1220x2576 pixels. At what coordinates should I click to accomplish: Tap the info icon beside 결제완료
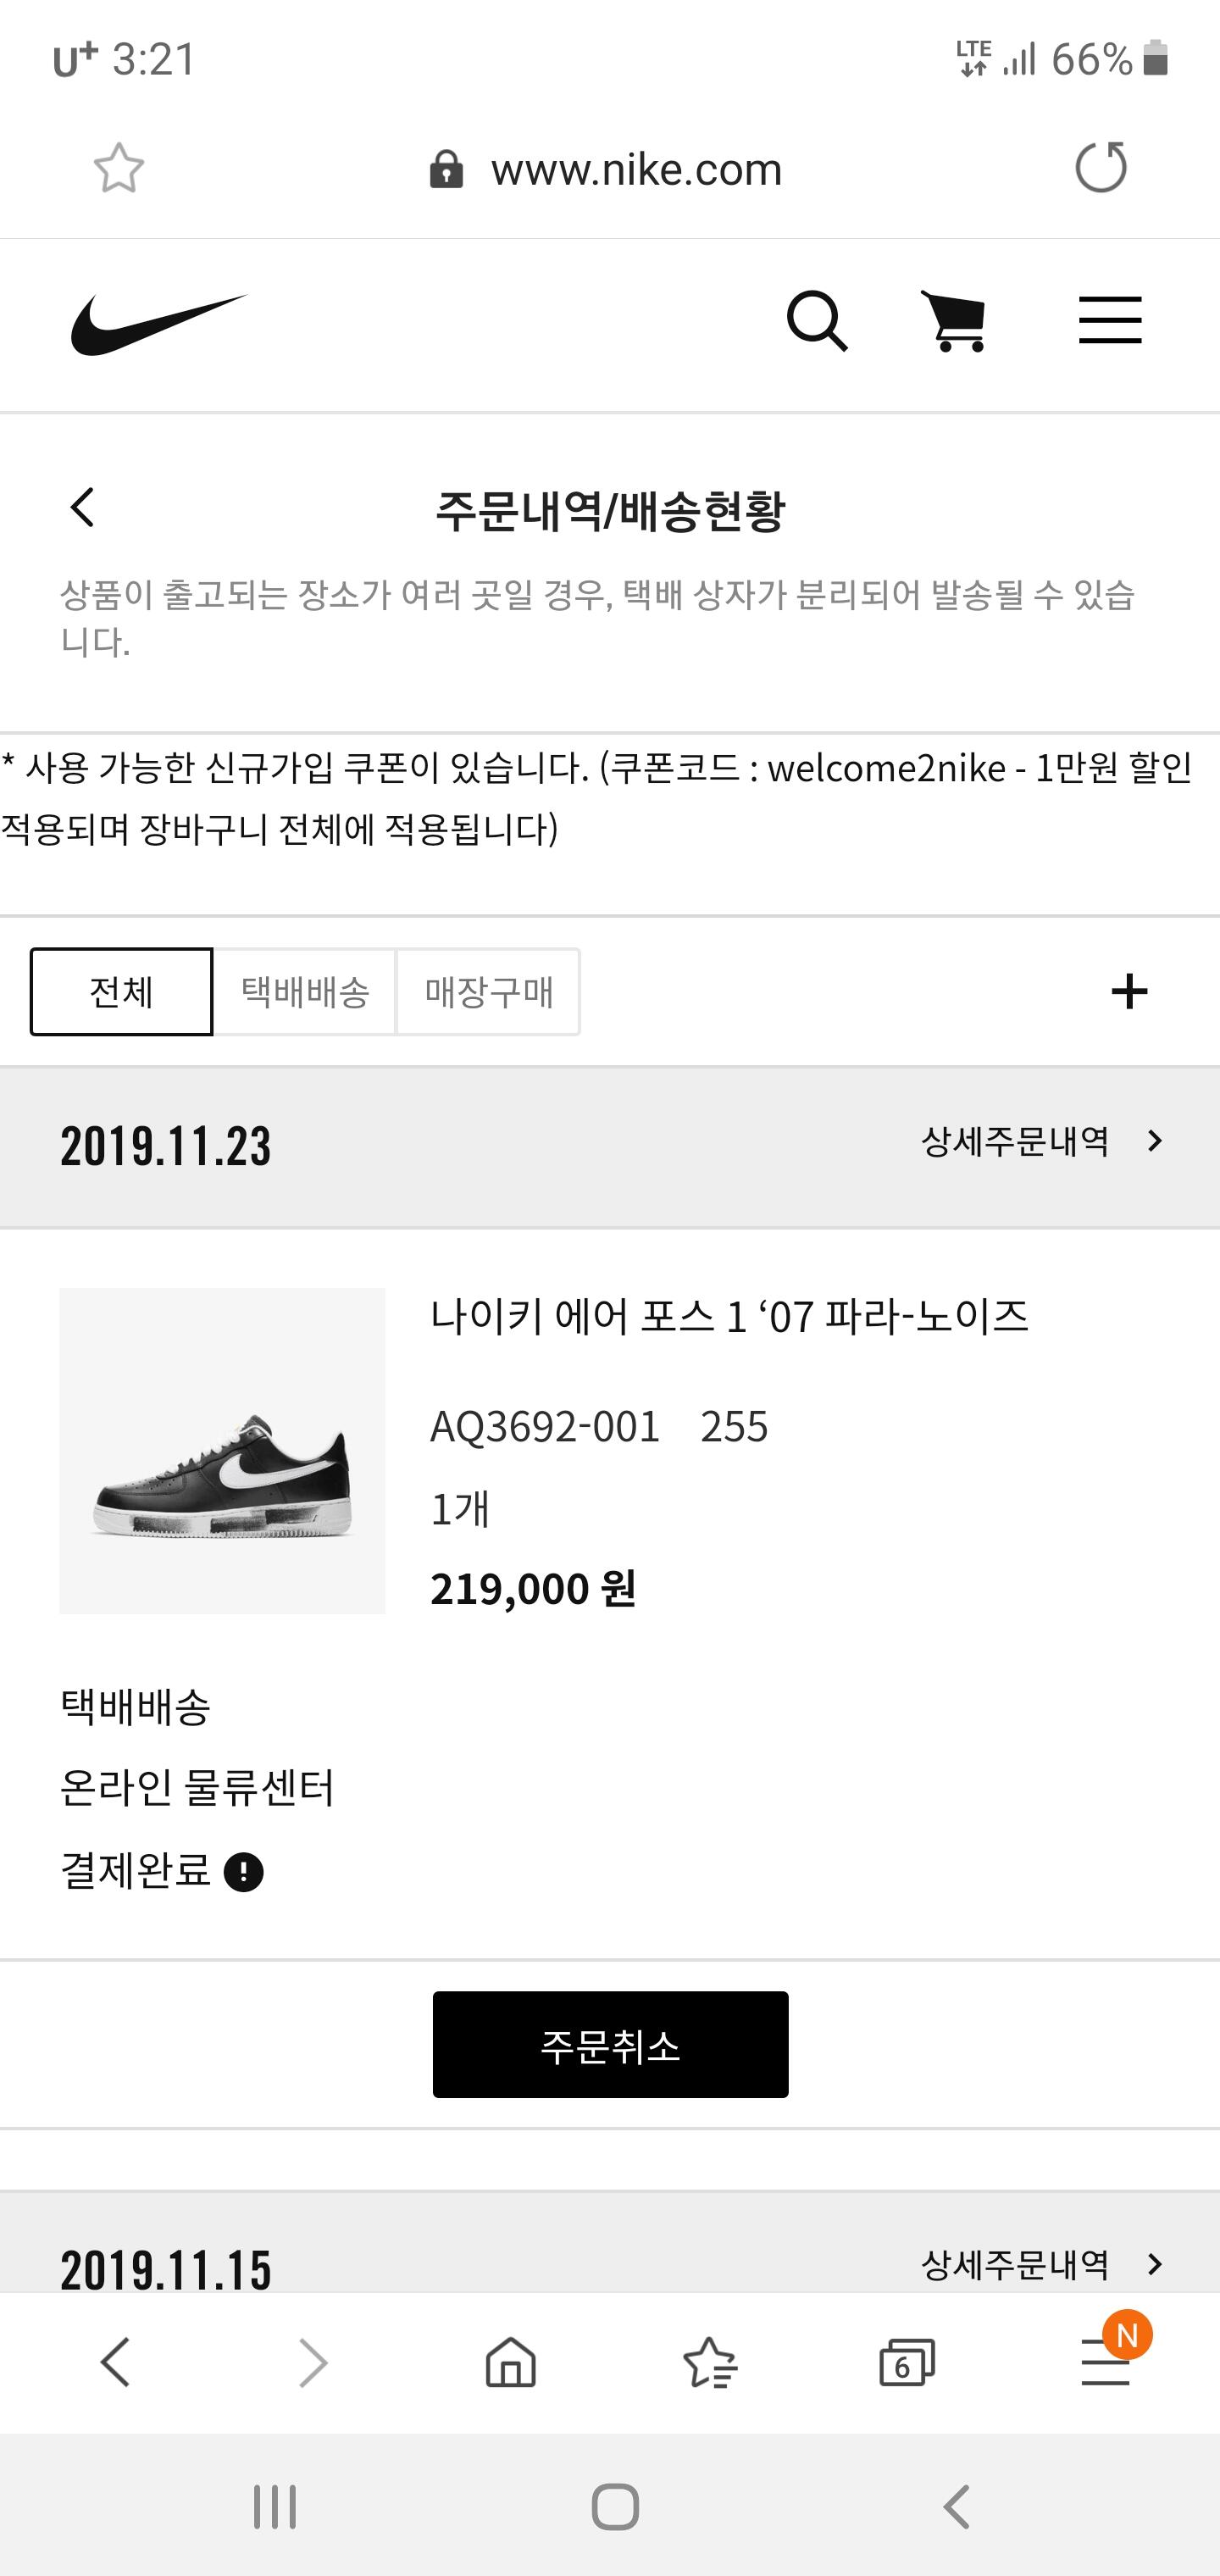243,1872
